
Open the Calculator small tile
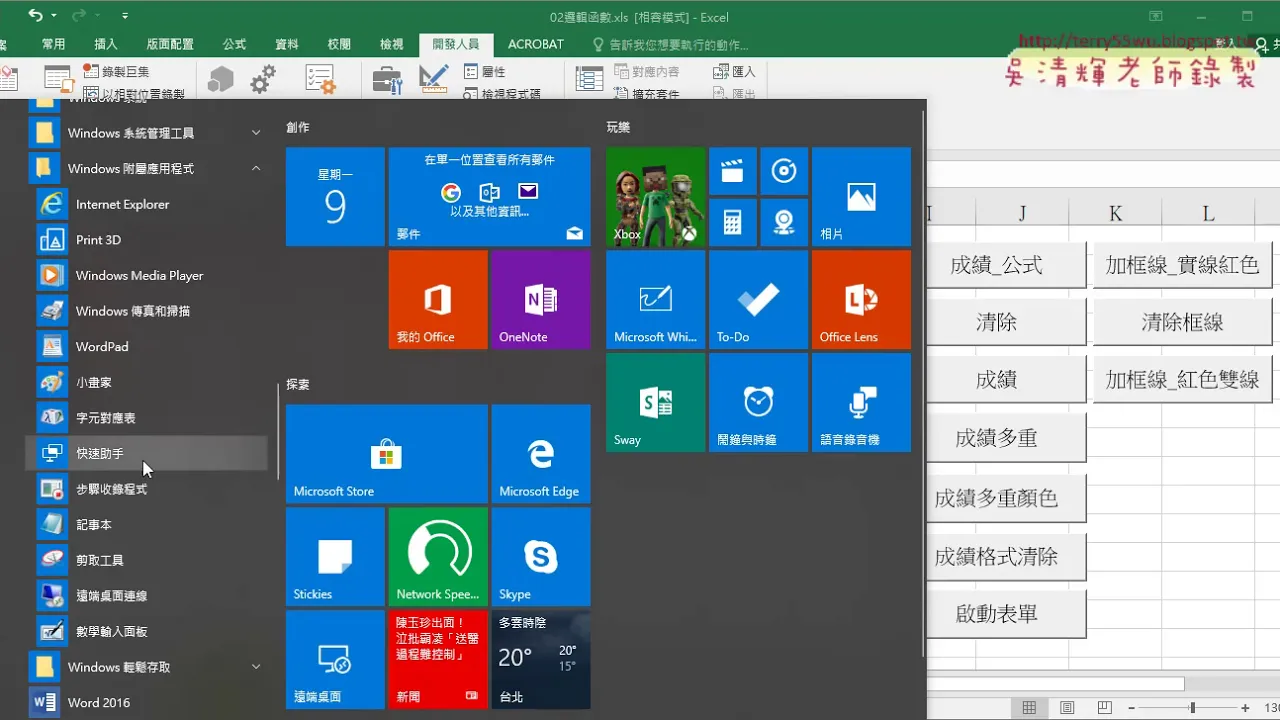732,222
